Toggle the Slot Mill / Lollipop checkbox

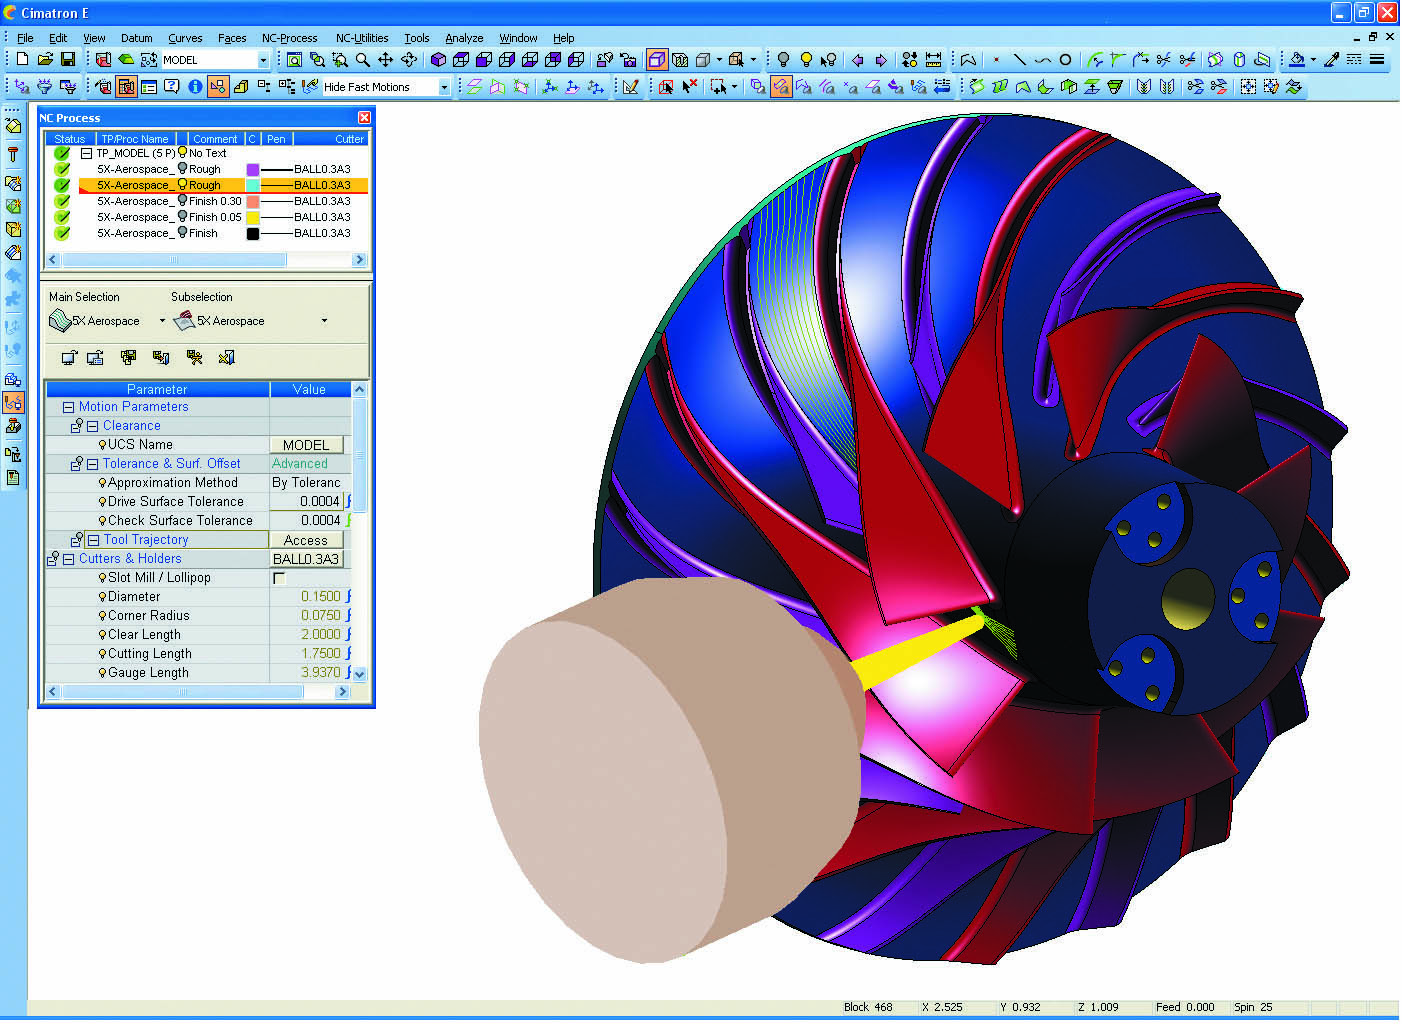click(x=279, y=578)
